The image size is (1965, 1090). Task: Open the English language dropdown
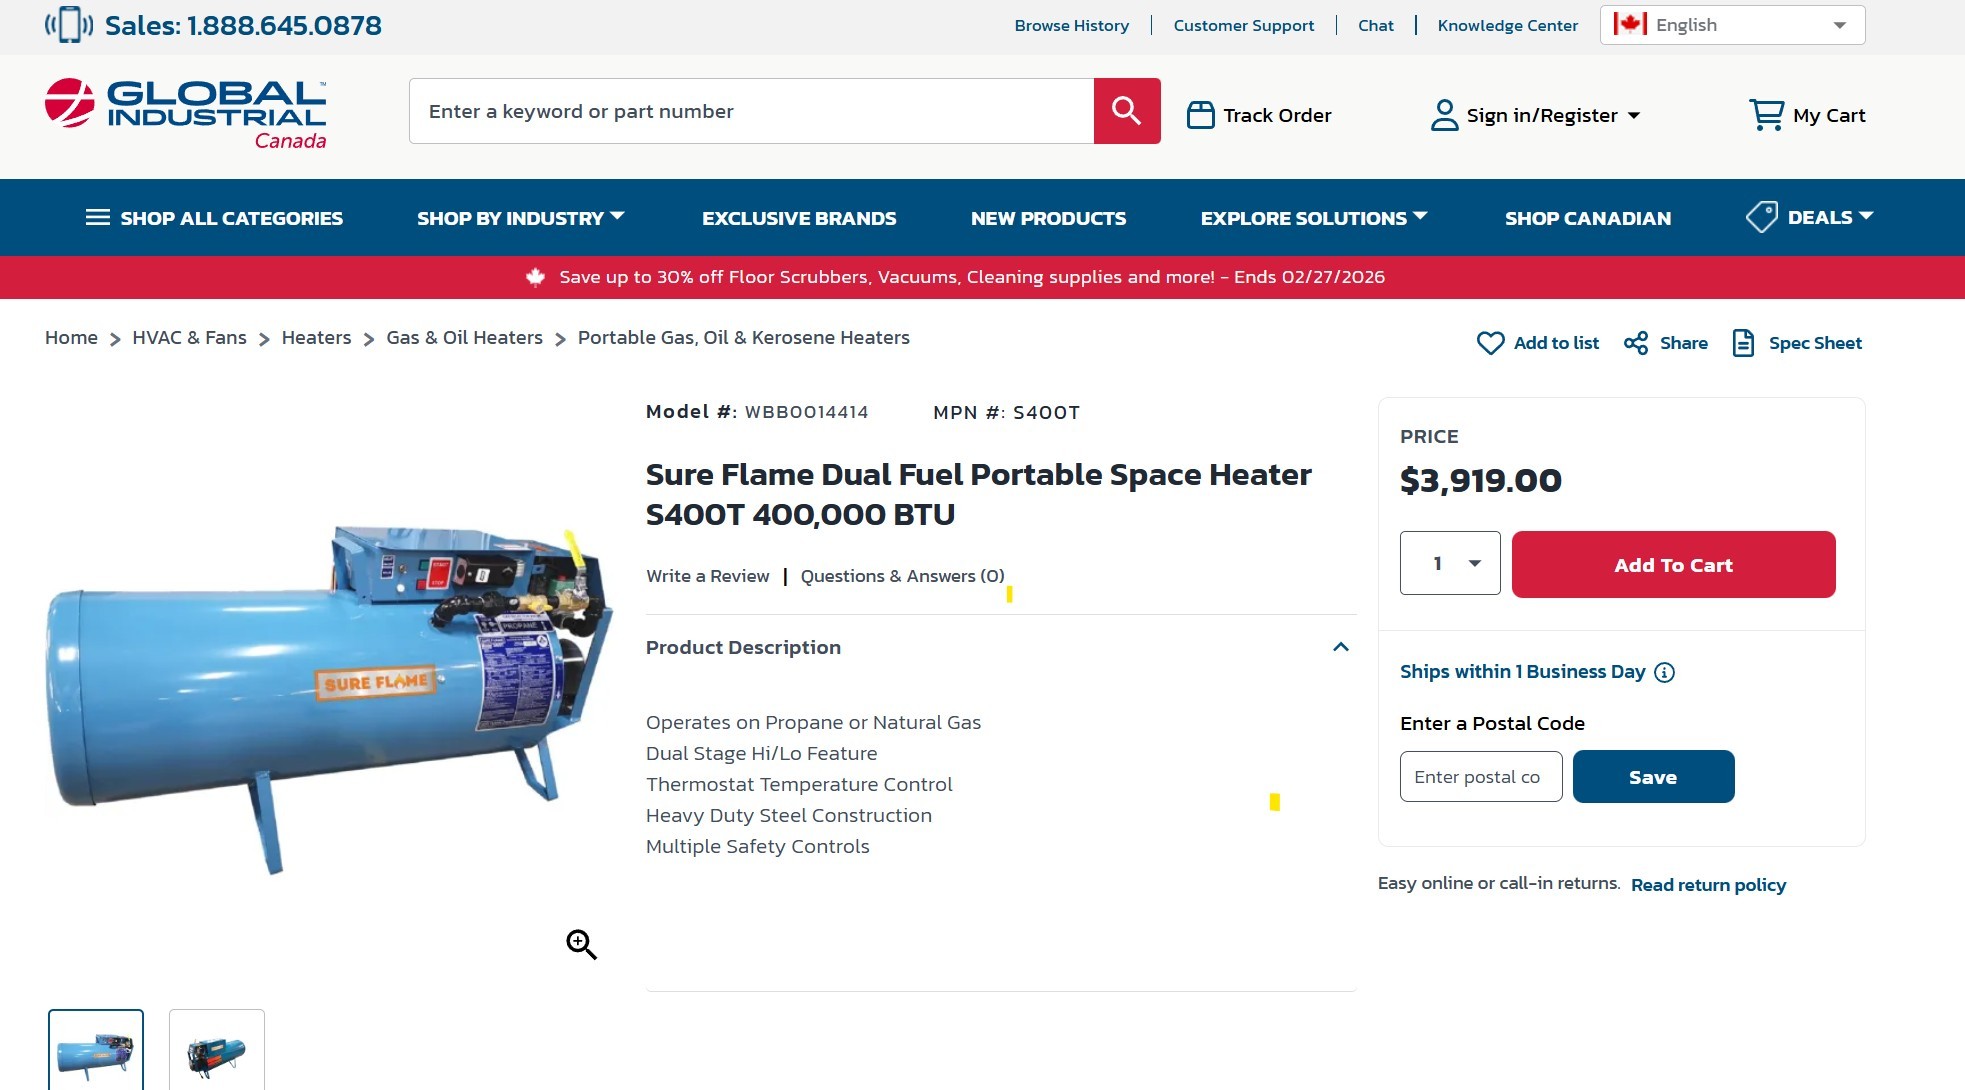tap(1732, 25)
